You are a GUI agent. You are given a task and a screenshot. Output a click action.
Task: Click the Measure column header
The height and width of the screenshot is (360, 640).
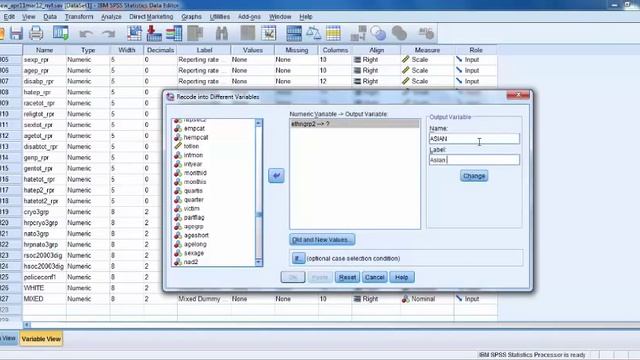[427, 50]
